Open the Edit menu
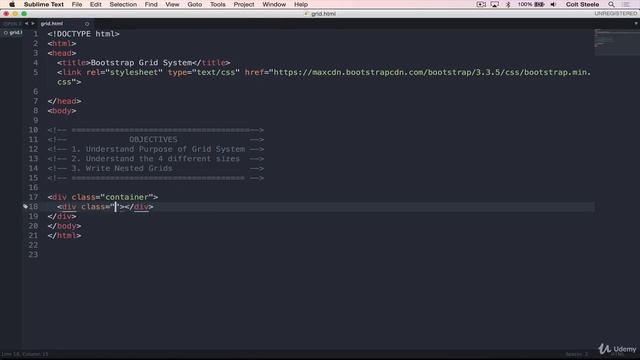This screenshot has height=360, width=640. [x=96, y=4]
